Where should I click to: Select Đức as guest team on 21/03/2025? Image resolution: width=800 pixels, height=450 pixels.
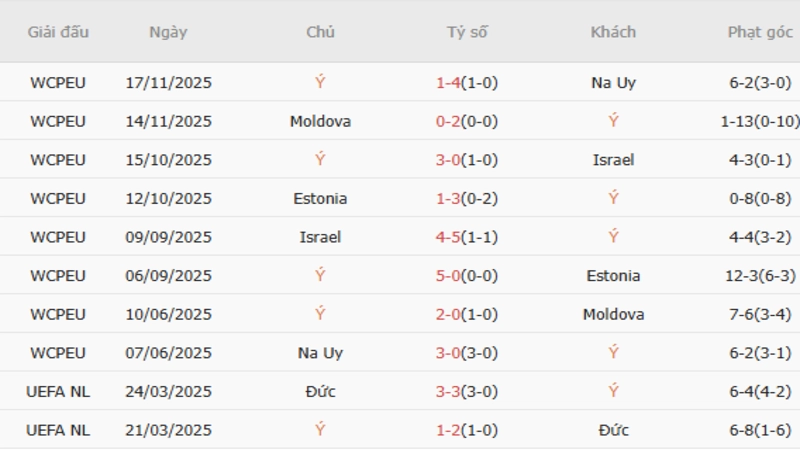pos(613,430)
